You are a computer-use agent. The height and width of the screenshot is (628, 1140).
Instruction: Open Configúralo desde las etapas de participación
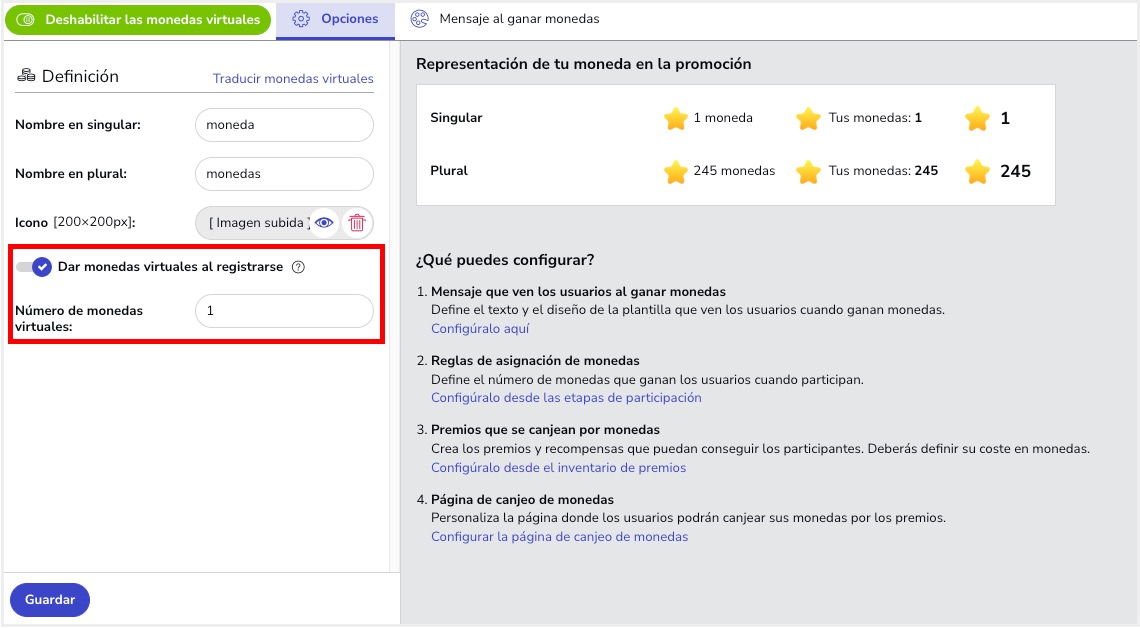coord(566,397)
